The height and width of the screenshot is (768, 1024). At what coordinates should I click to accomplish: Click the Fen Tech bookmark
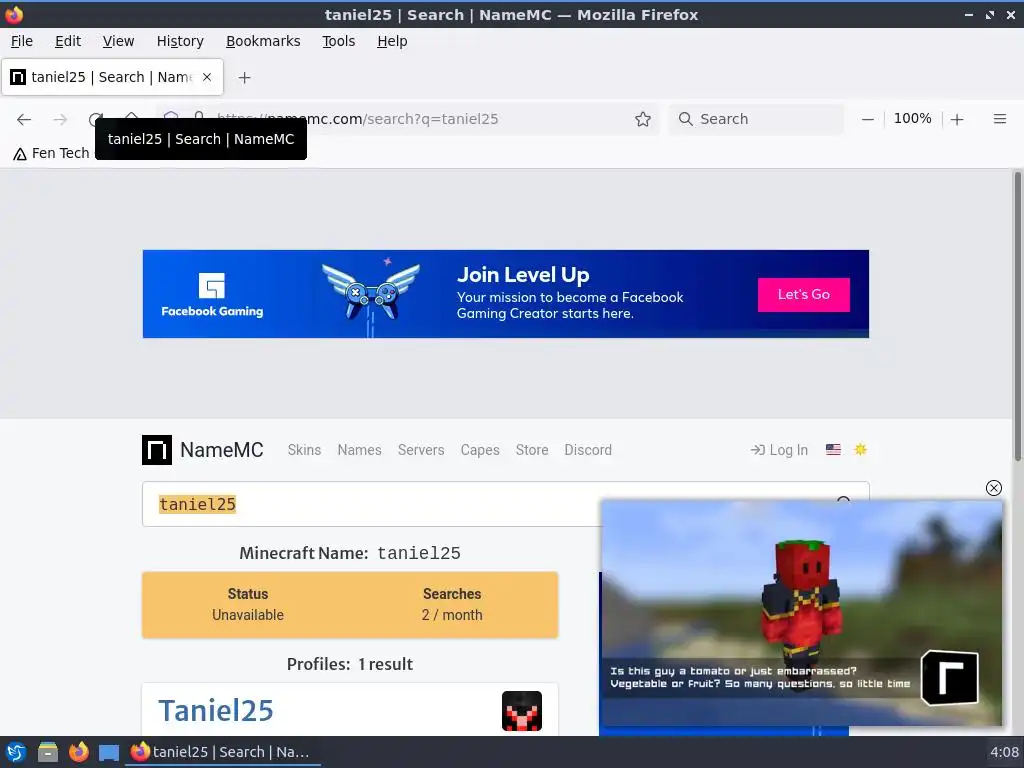[52, 153]
